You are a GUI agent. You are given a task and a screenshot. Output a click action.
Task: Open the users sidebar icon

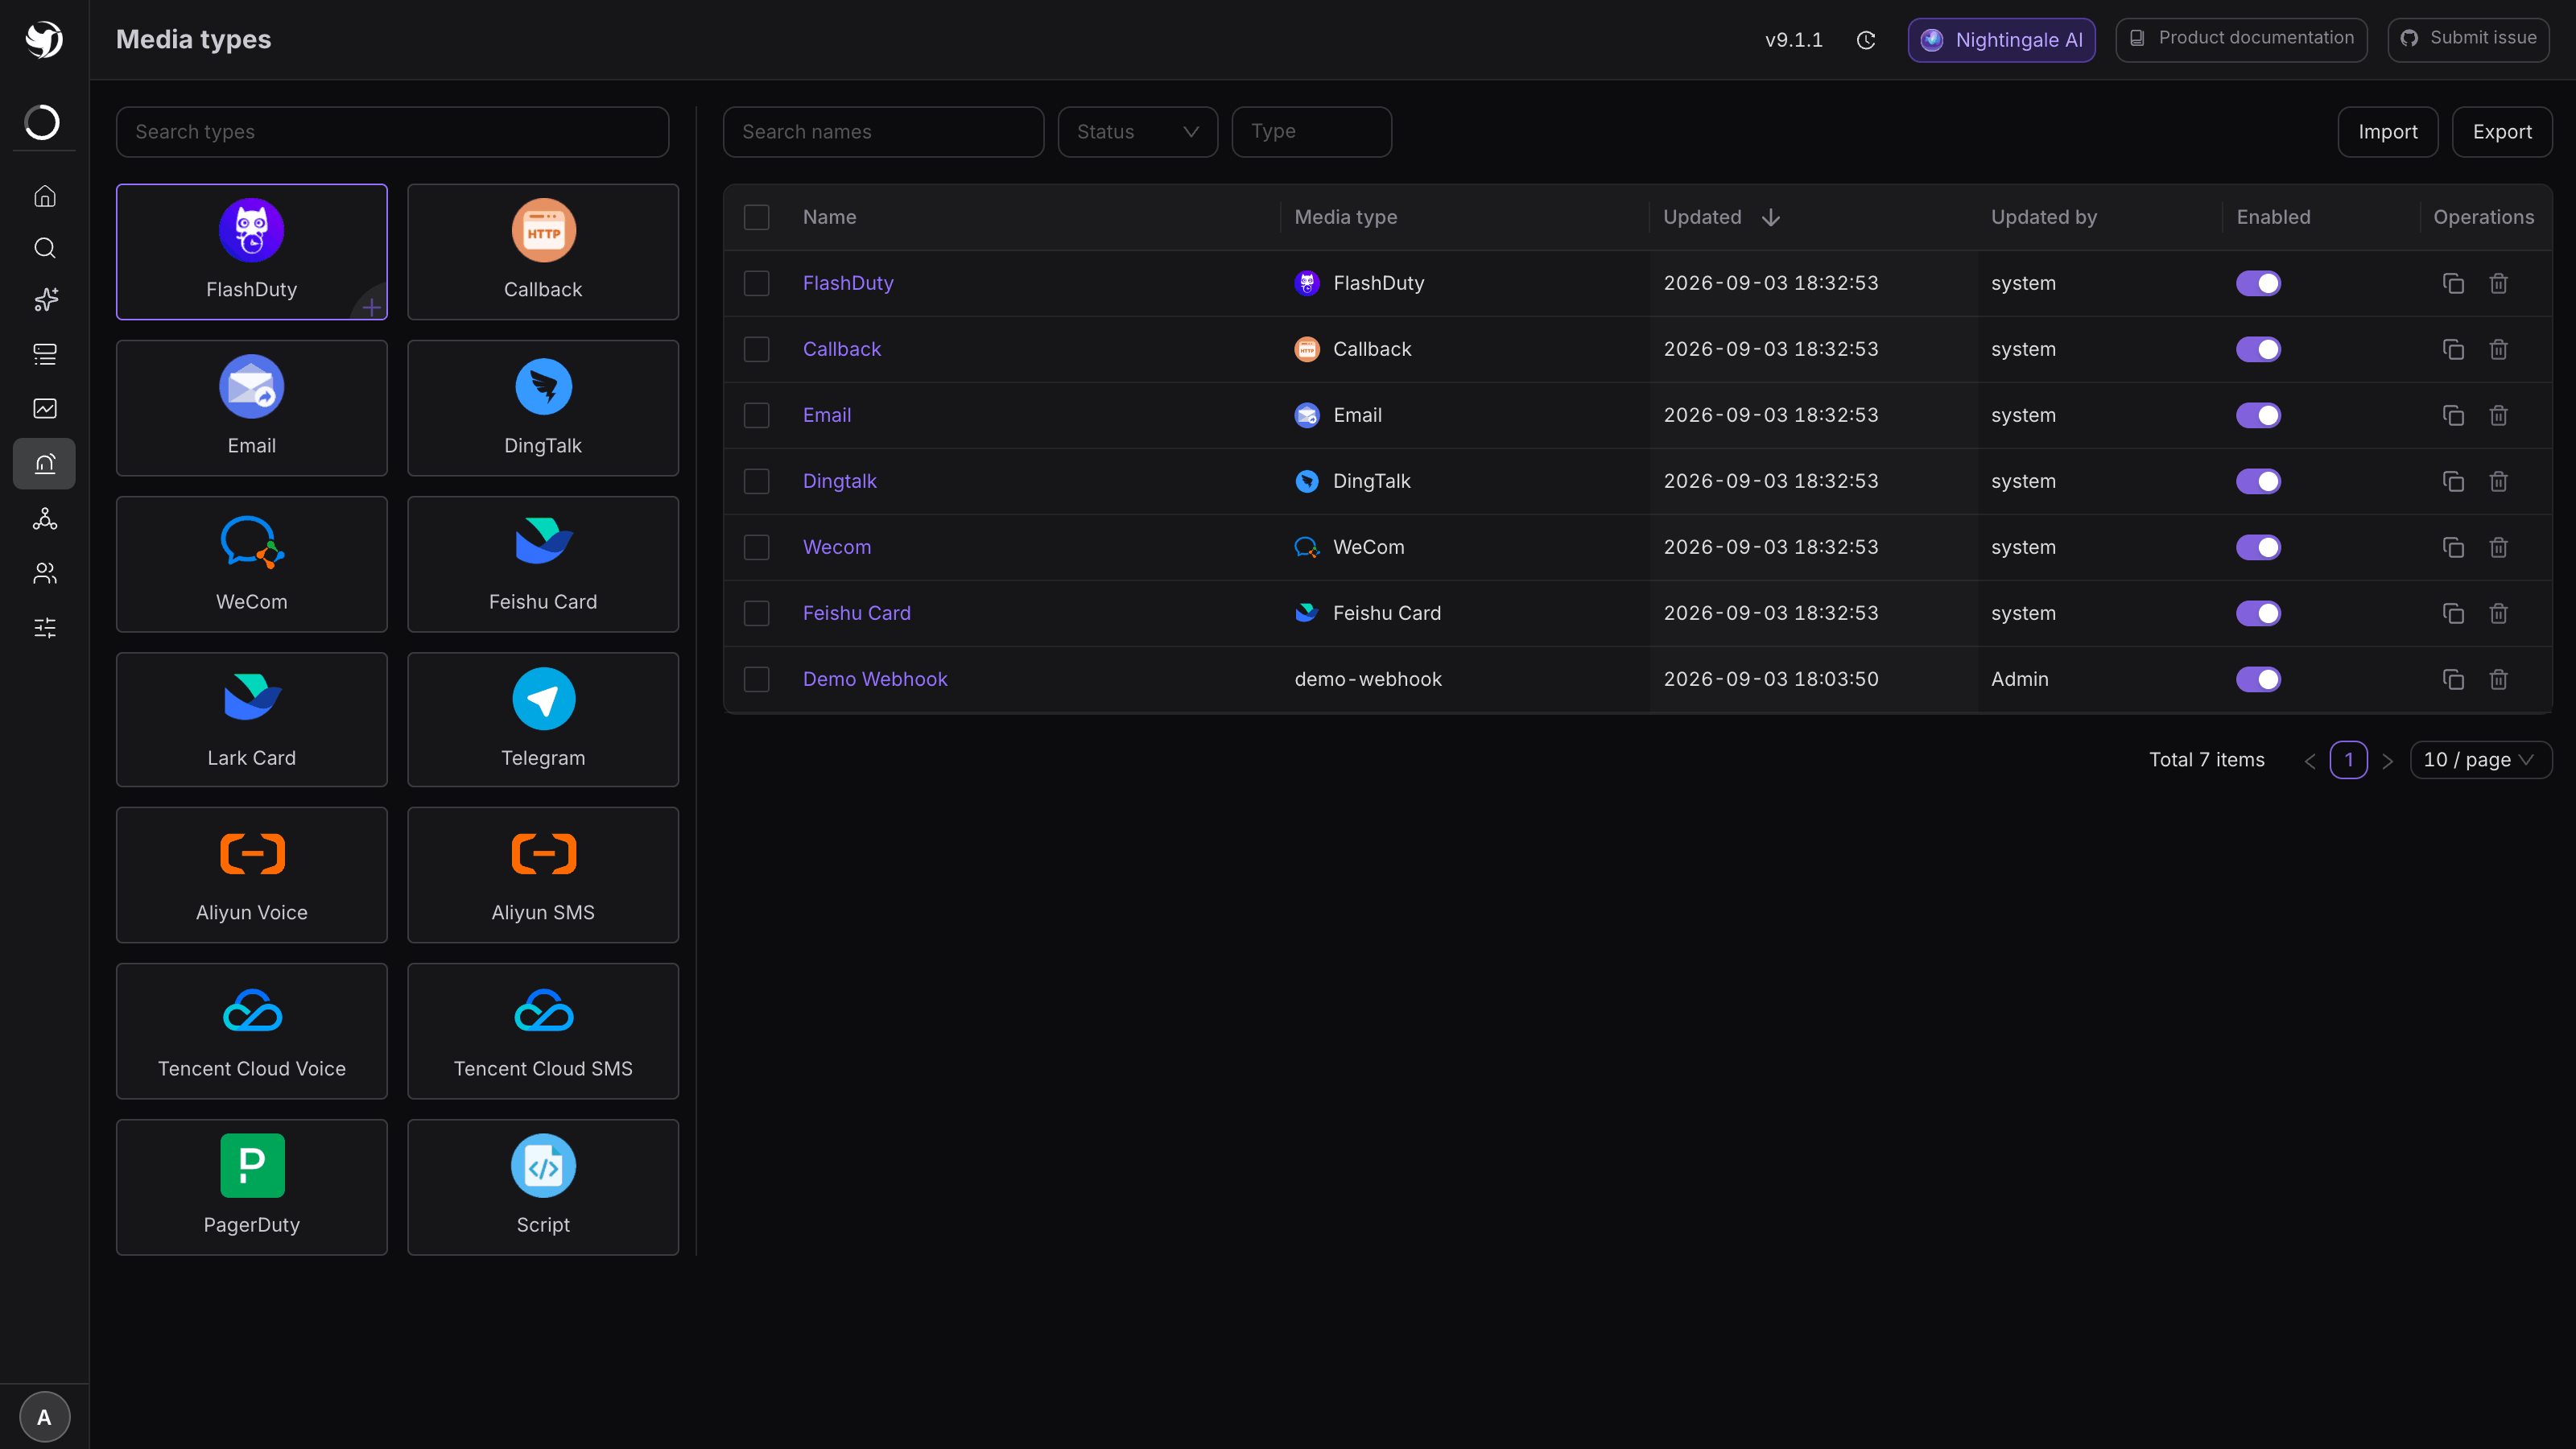[x=44, y=573]
